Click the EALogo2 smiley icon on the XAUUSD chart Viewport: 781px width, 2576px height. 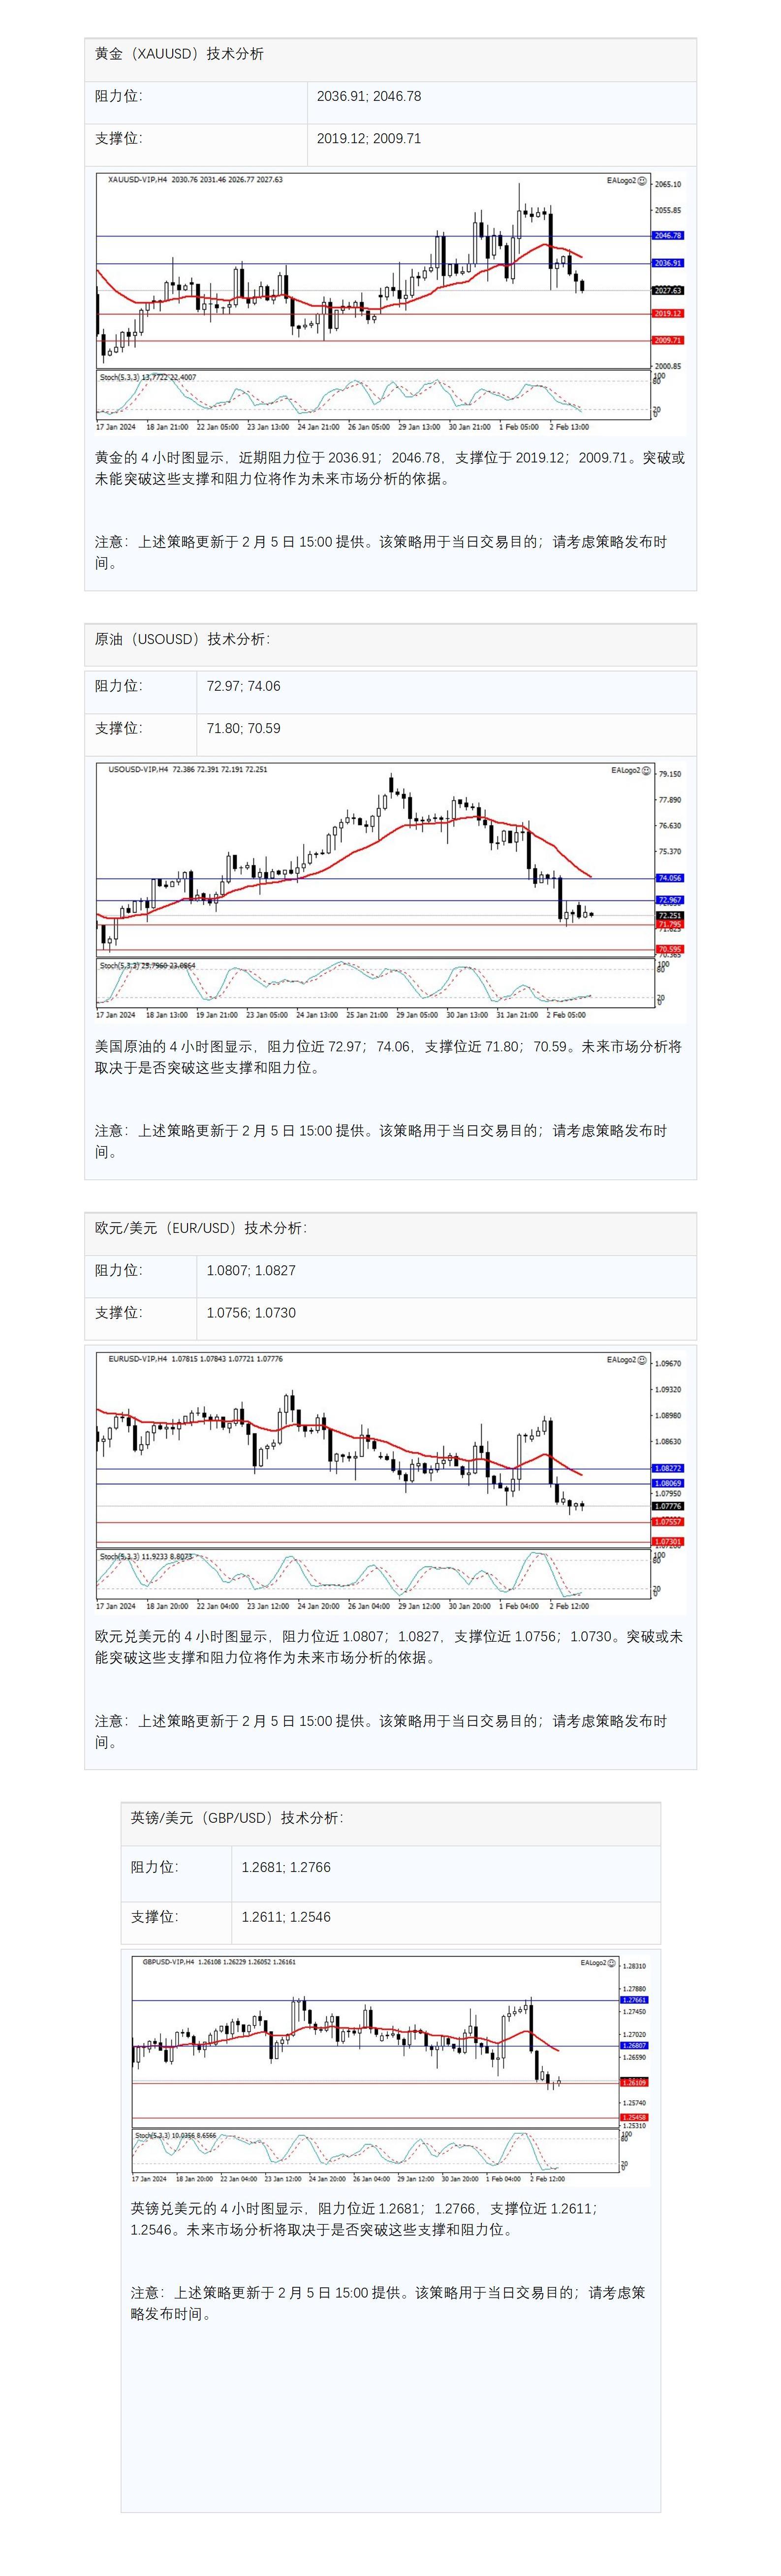[x=642, y=180]
